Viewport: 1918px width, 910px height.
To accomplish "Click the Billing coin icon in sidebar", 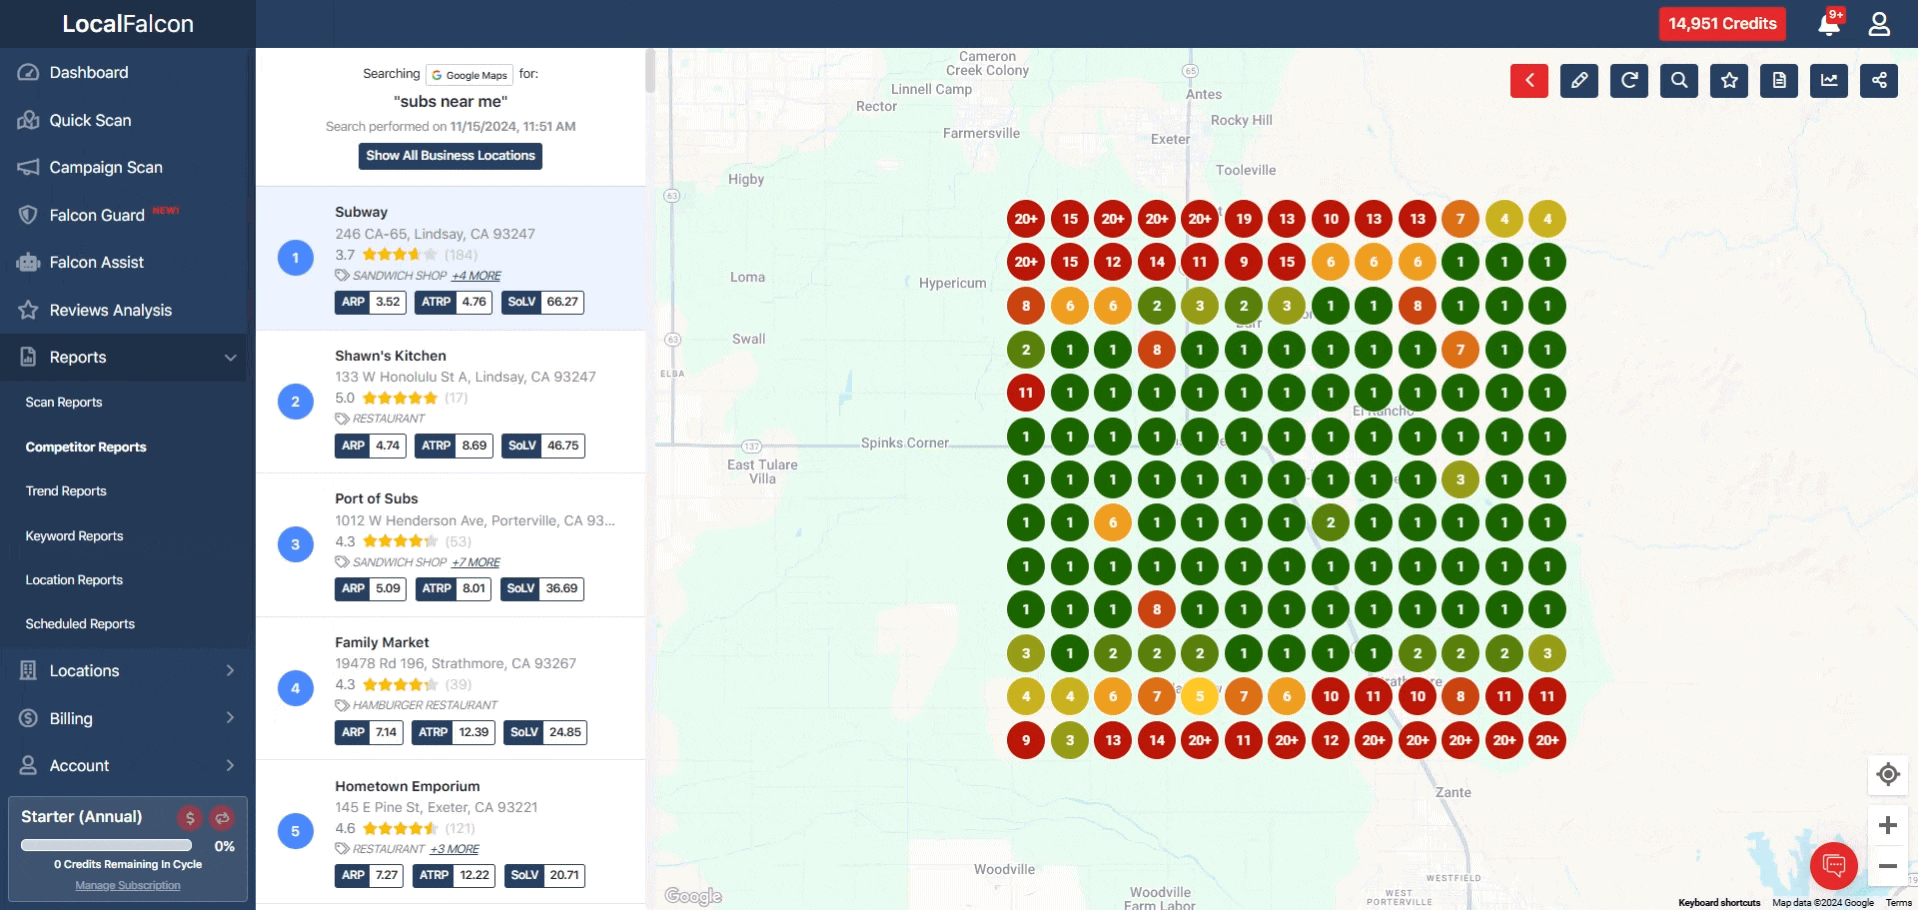I will [28, 718].
